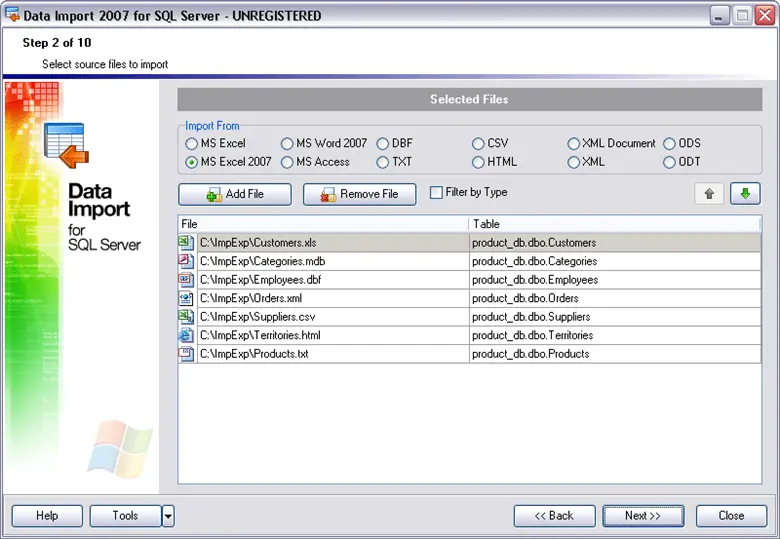Viewport: 780px width, 539px height.
Task: Click the Data Import logo icon
Action: pos(67,146)
